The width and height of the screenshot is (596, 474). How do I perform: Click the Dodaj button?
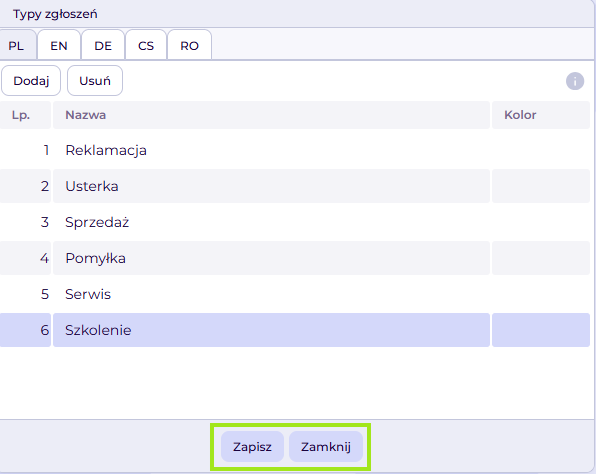click(x=31, y=81)
